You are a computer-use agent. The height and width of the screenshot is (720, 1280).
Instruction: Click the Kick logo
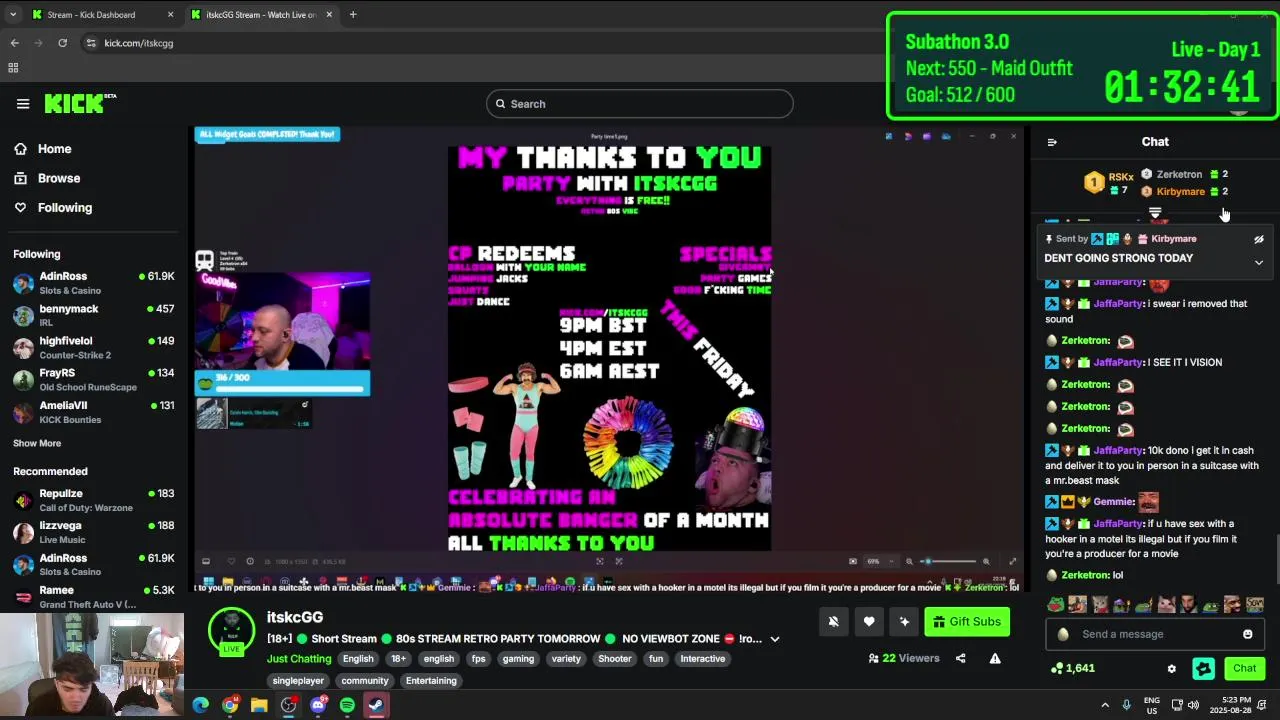point(80,104)
